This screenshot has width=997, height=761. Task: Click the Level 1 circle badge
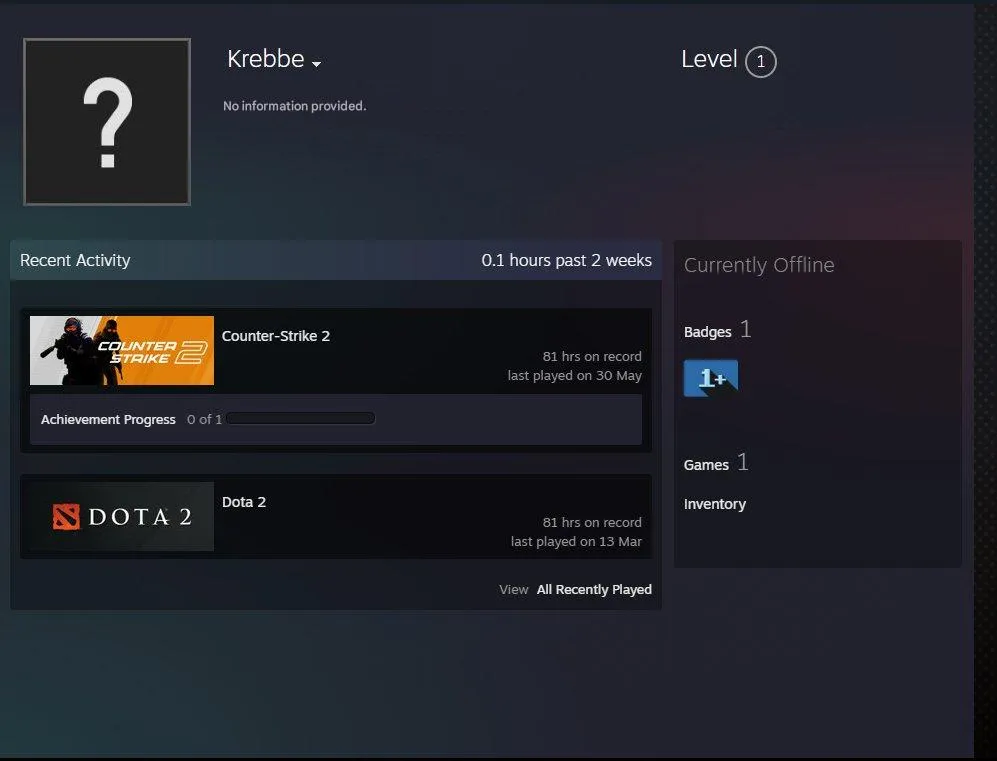click(759, 61)
